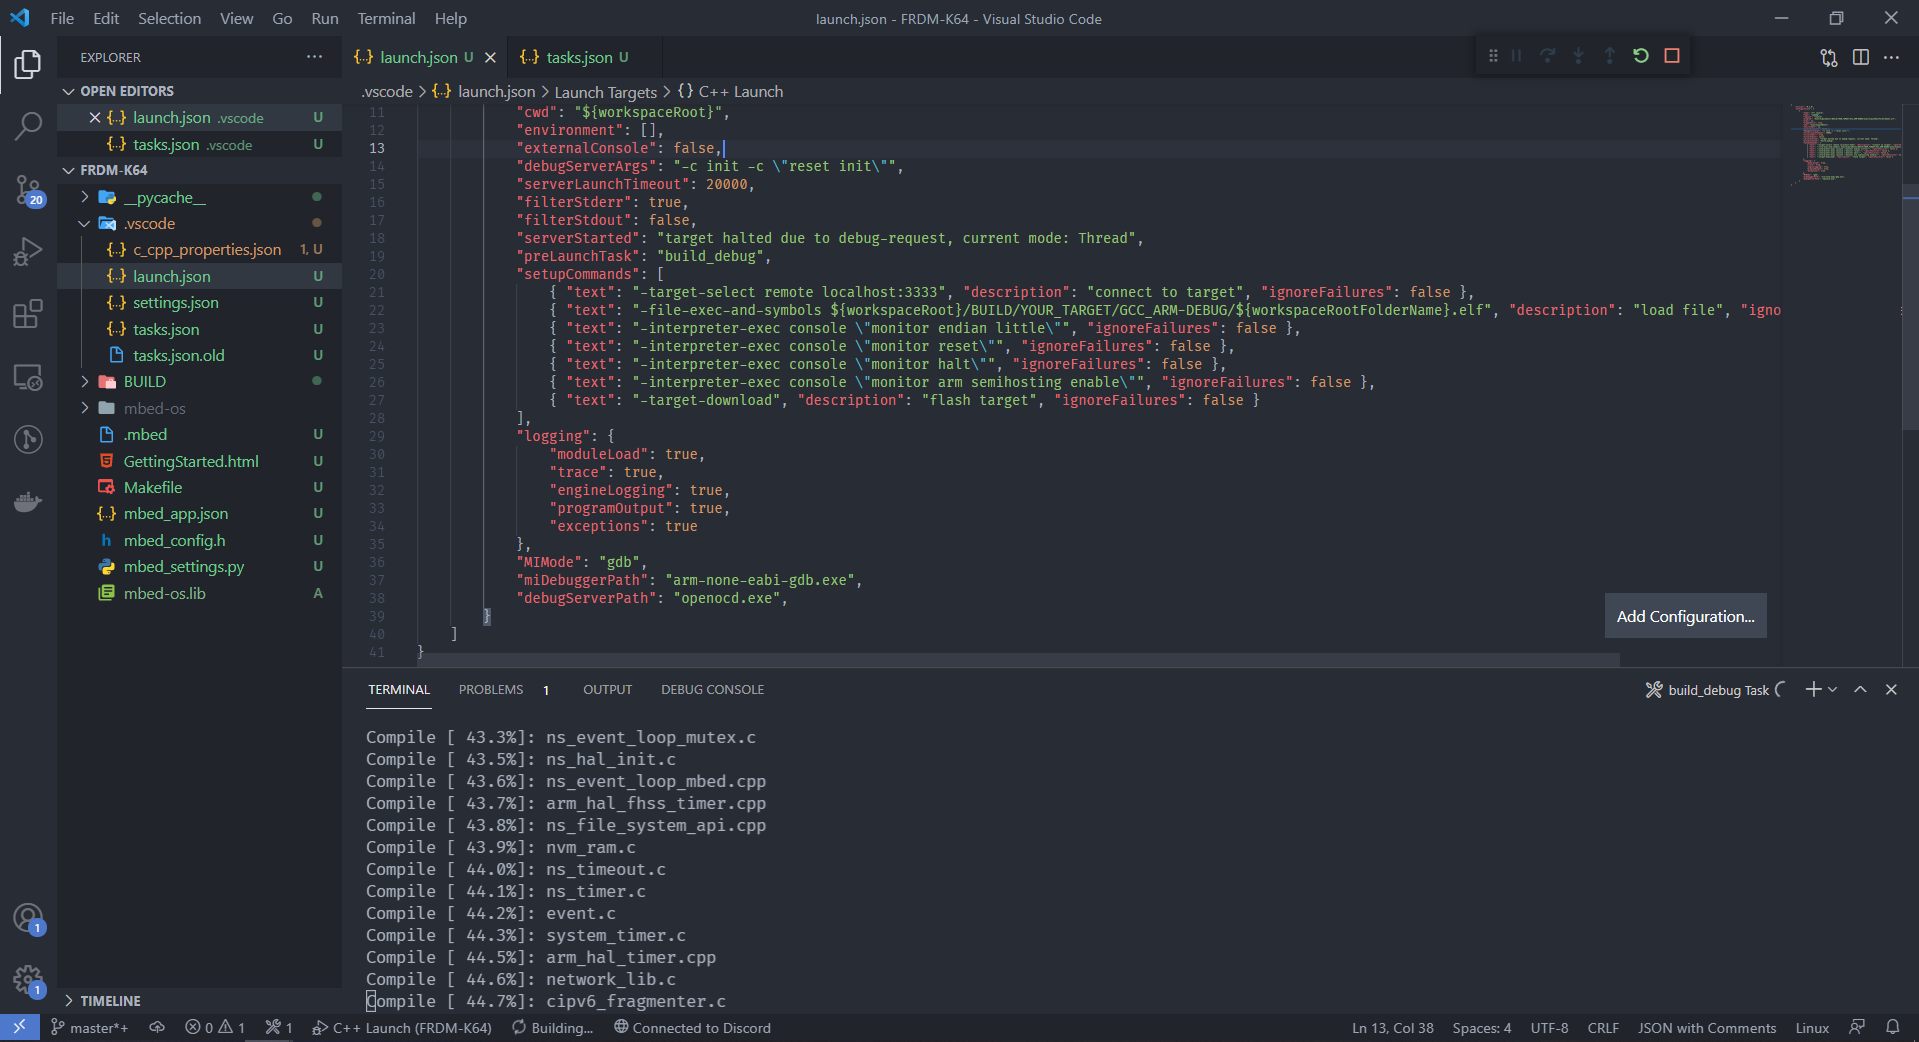The height and width of the screenshot is (1042, 1919).
Task: Click CRLF line ending selector
Action: tap(1602, 1028)
